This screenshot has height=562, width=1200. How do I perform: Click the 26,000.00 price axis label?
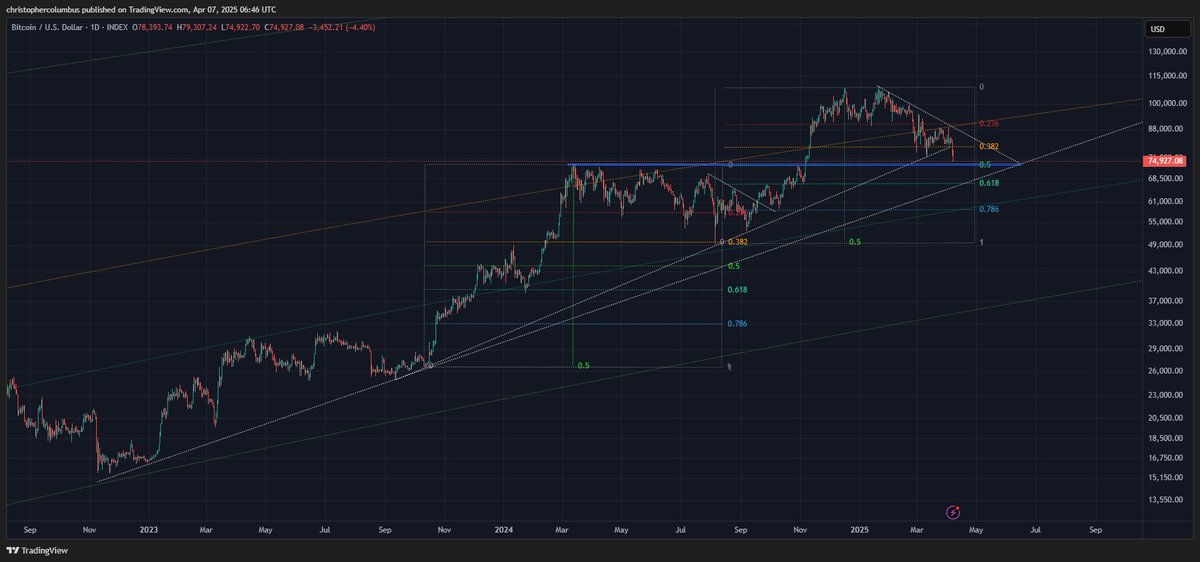1165,371
